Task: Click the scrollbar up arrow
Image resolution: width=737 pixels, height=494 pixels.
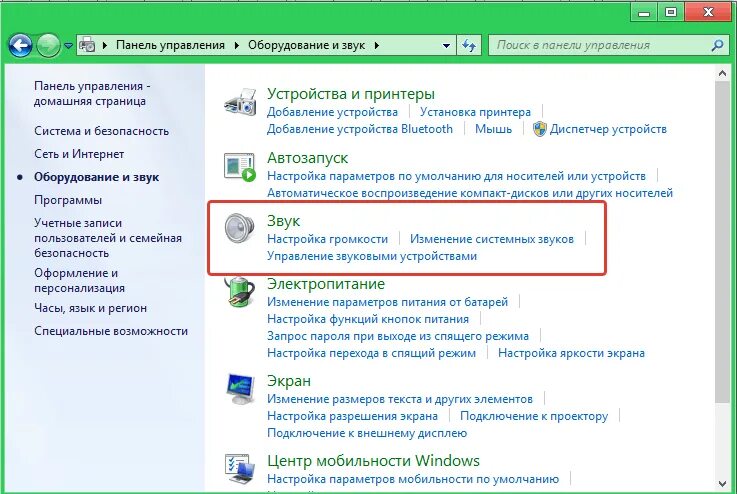Action: pyautogui.click(x=722, y=73)
